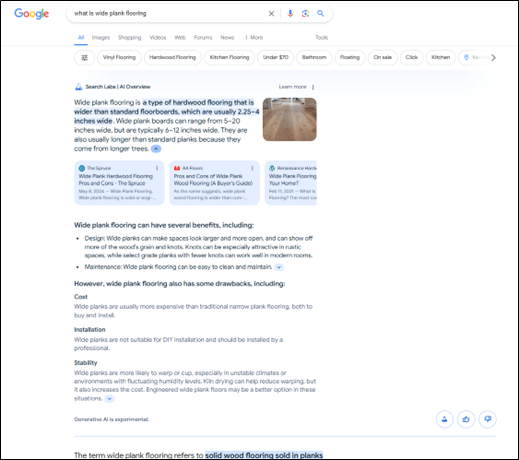Open the More search categories menu
This screenshot has width=519, height=460.
pos(254,38)
